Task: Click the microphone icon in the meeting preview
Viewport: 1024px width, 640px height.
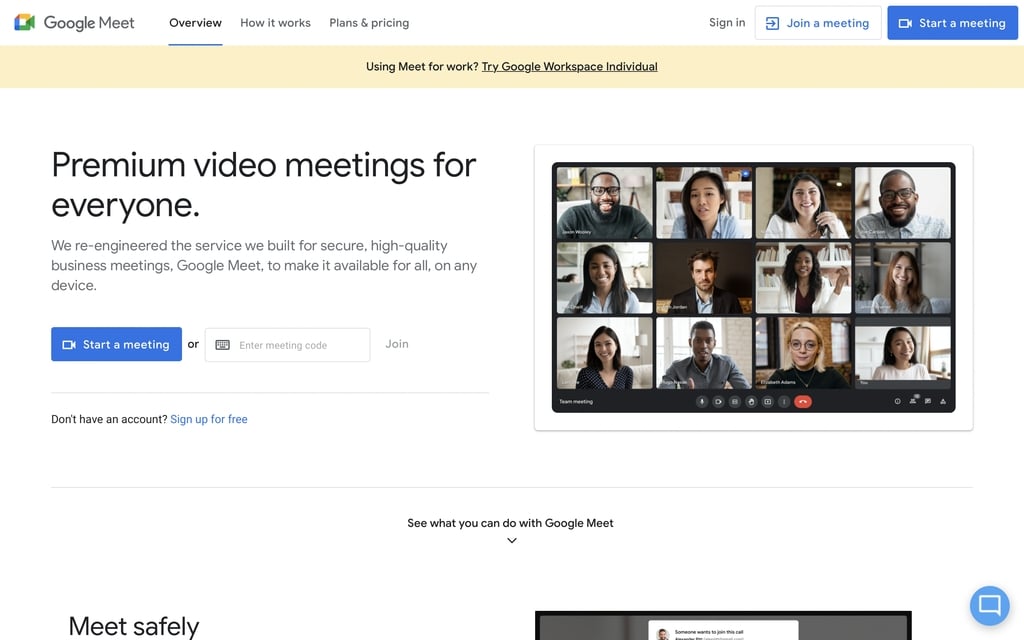Action: pyautogui.click(x=701, y=402)
